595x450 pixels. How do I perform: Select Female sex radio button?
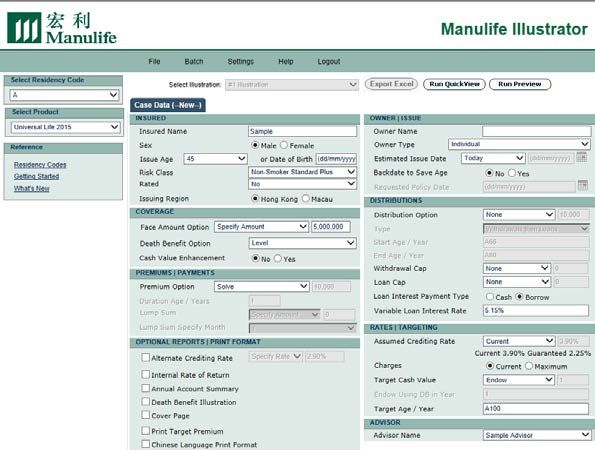(284, 145)
